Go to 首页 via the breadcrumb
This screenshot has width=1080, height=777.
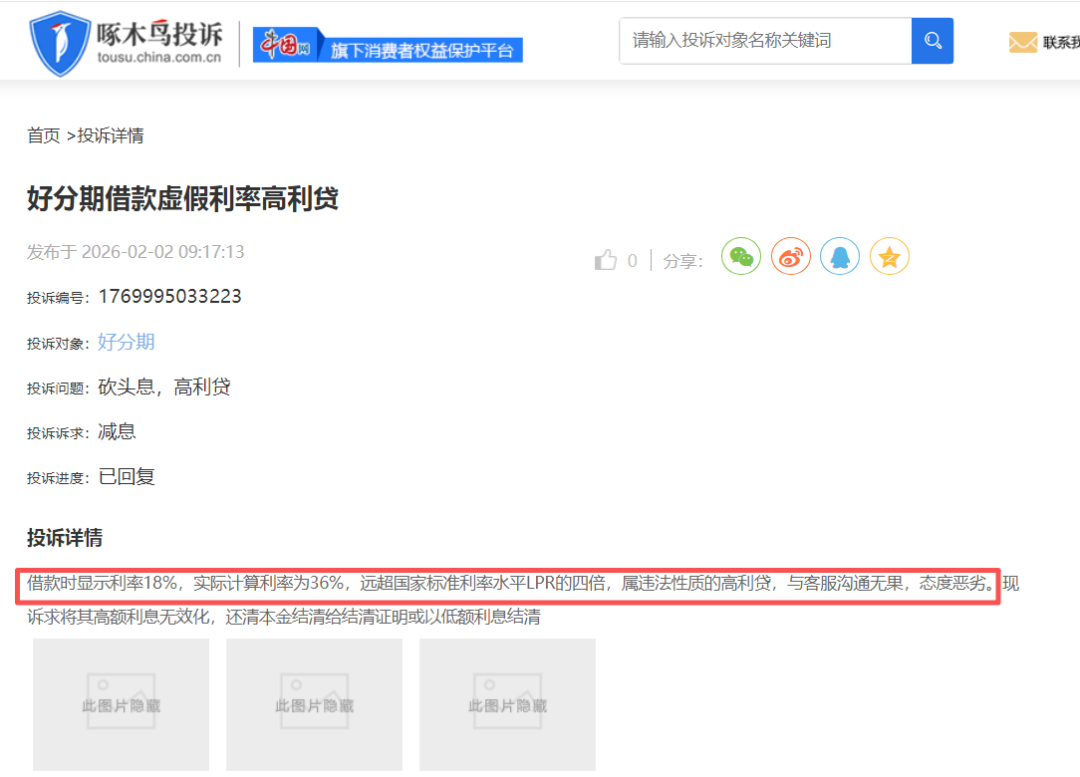point(43,136)
